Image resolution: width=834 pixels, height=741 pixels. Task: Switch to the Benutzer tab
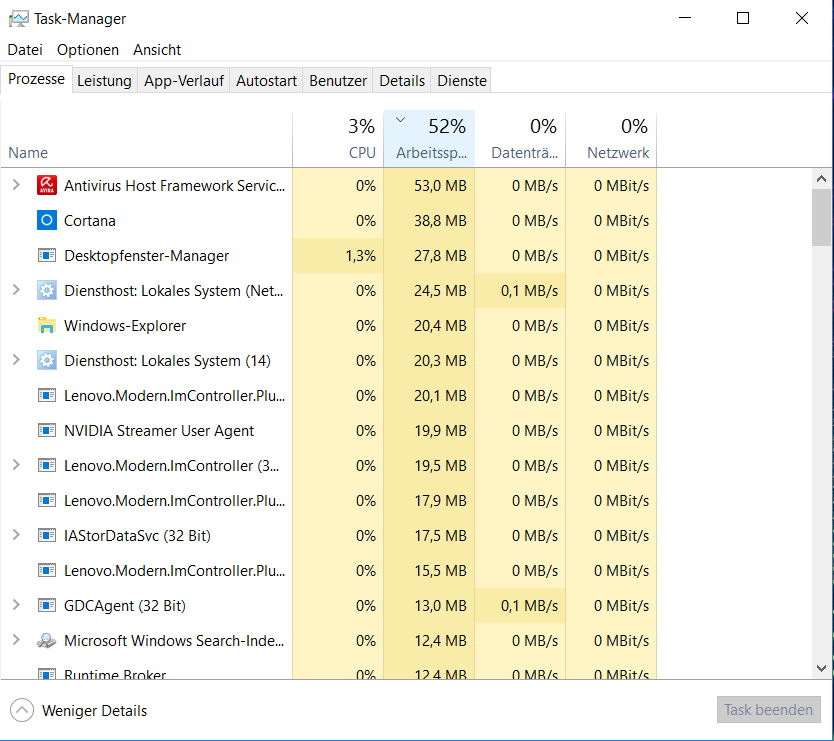pyautogui.click(x=338, y=80)
